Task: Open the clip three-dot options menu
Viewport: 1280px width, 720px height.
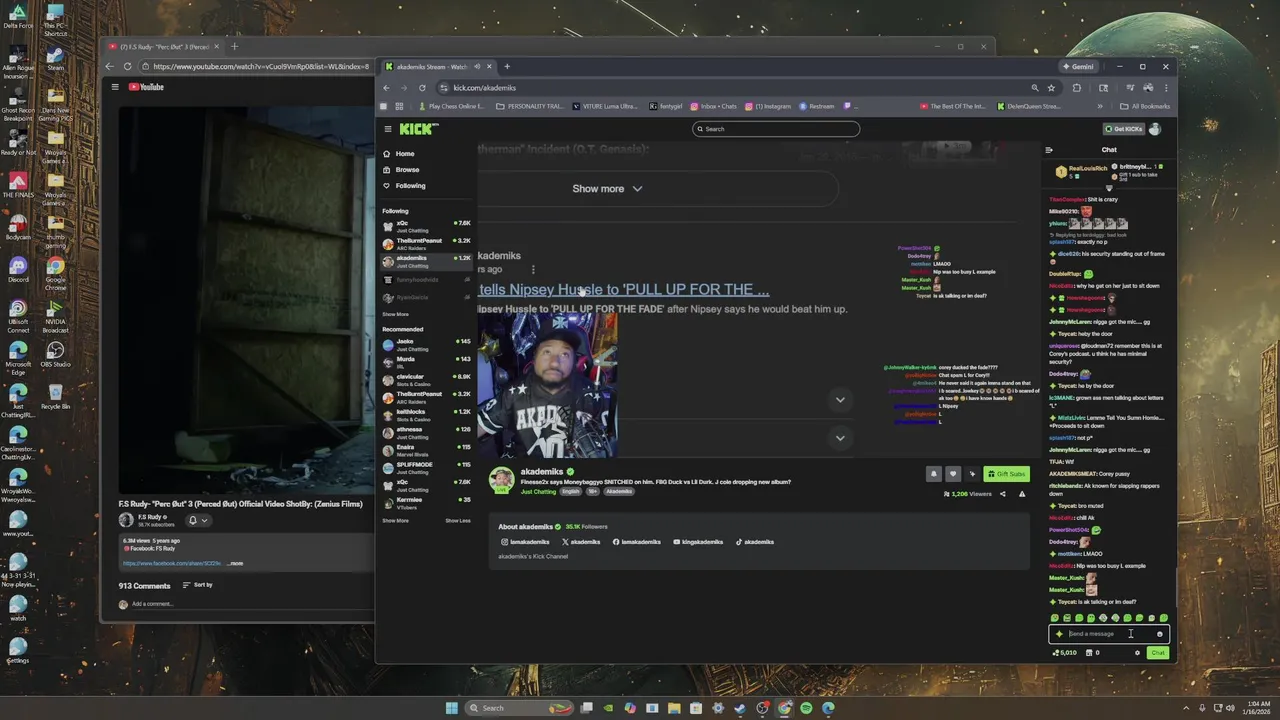Action: coord(533,270)
